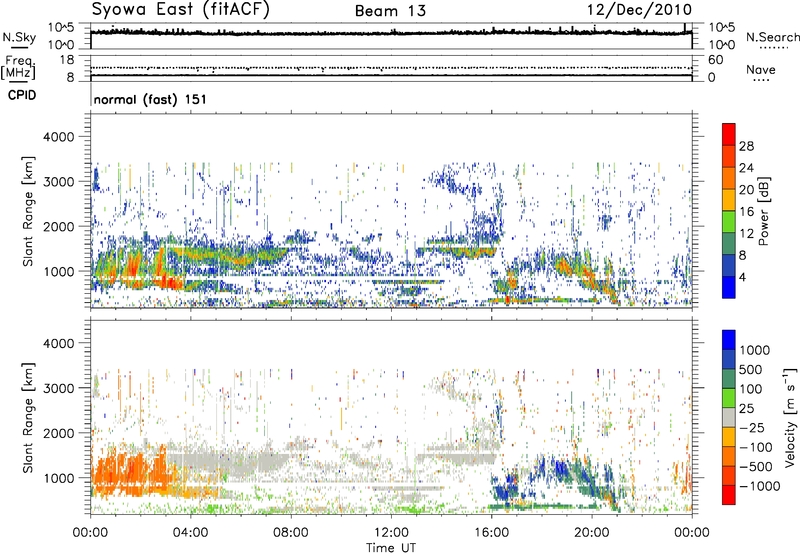Click 'Slant Range [km]' label of velocity panel
800x554 pixels.
coord(28,417)
